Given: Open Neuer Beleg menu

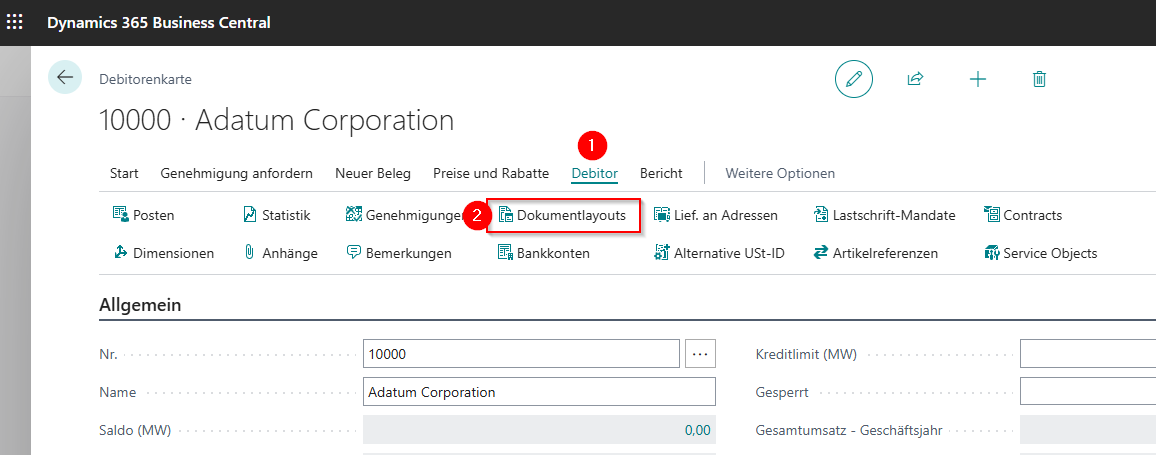Looking at the screenshot, I should 373,174.
